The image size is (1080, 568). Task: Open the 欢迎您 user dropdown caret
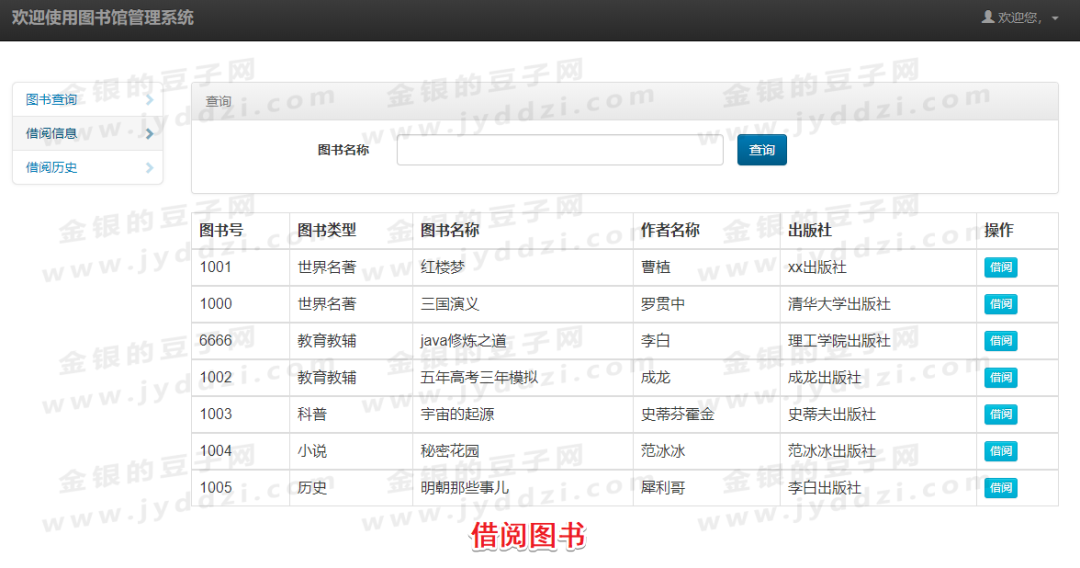(x=1055, y=19)
